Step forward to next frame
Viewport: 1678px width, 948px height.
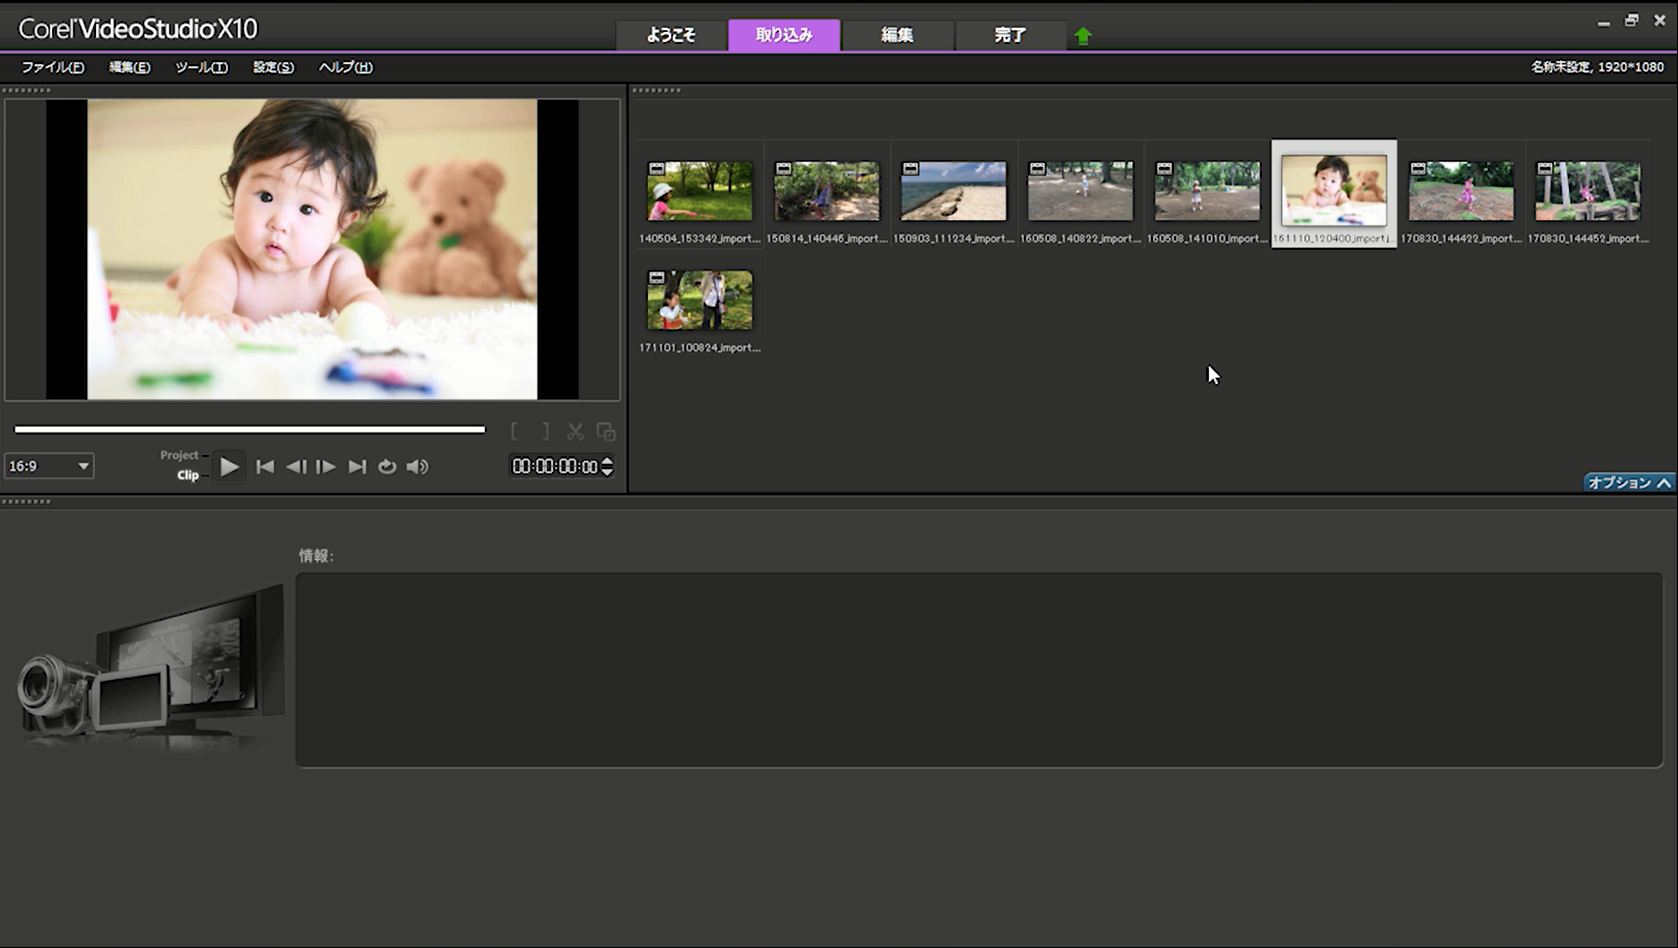[x=326, y=466]
